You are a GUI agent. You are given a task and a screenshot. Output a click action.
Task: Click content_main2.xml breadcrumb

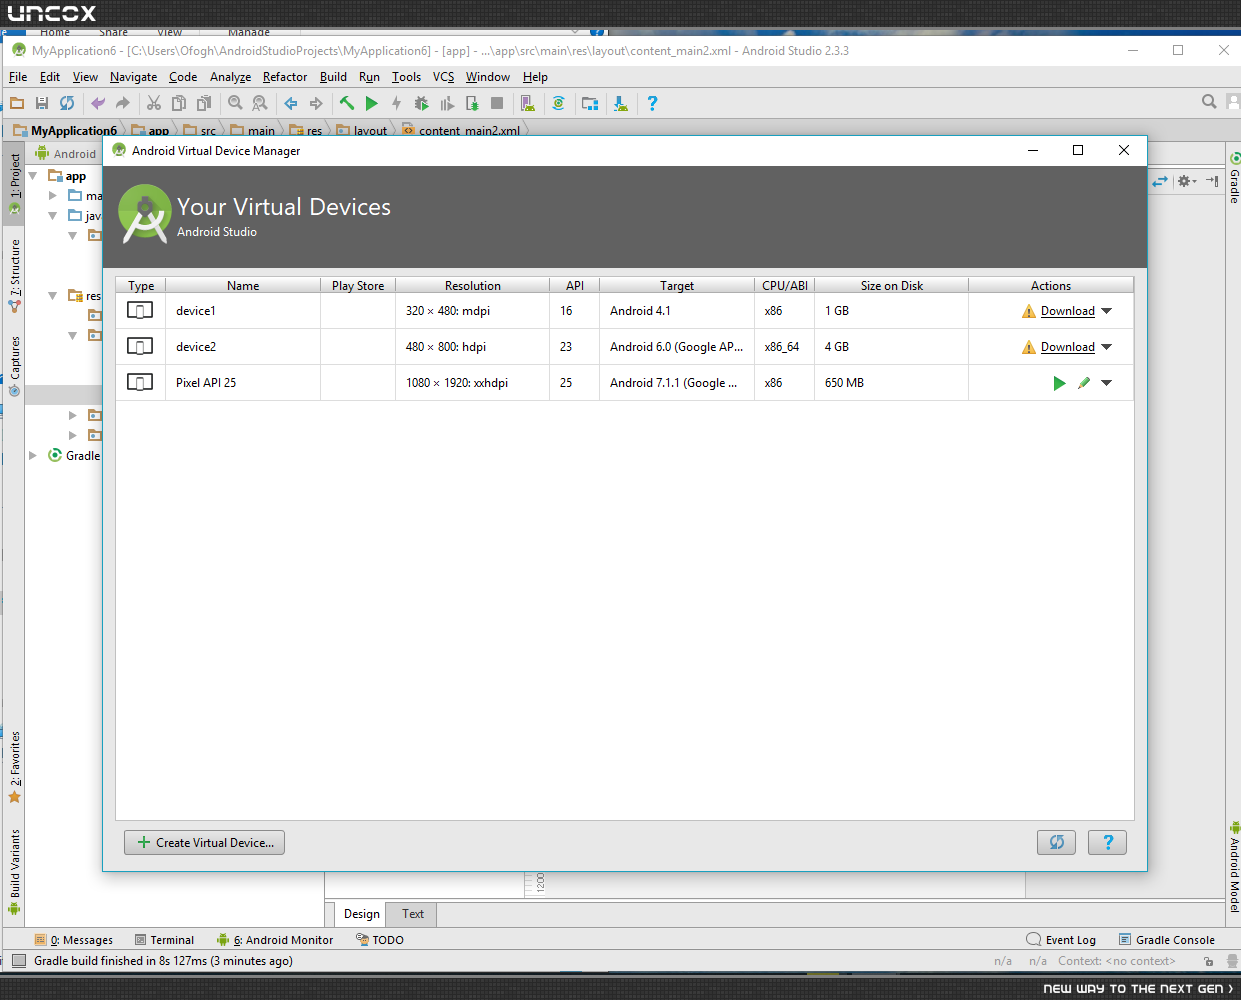pos(461,130)
